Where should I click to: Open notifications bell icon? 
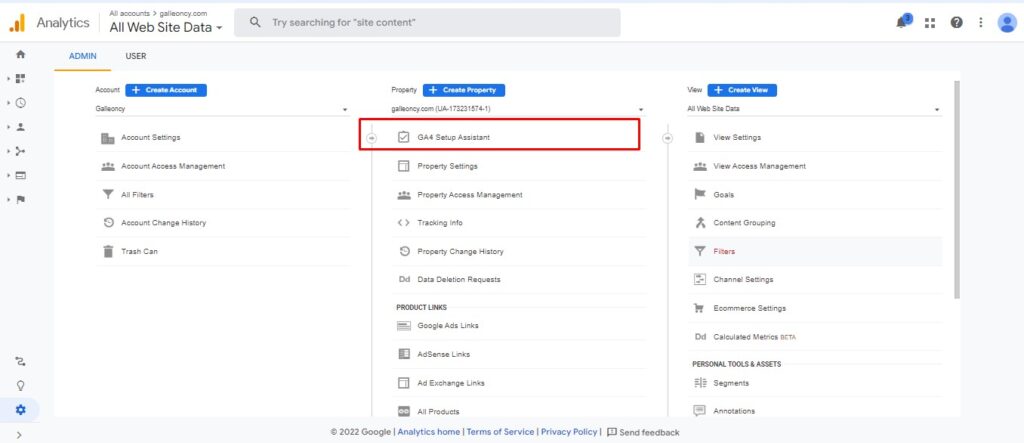[902, 22]
